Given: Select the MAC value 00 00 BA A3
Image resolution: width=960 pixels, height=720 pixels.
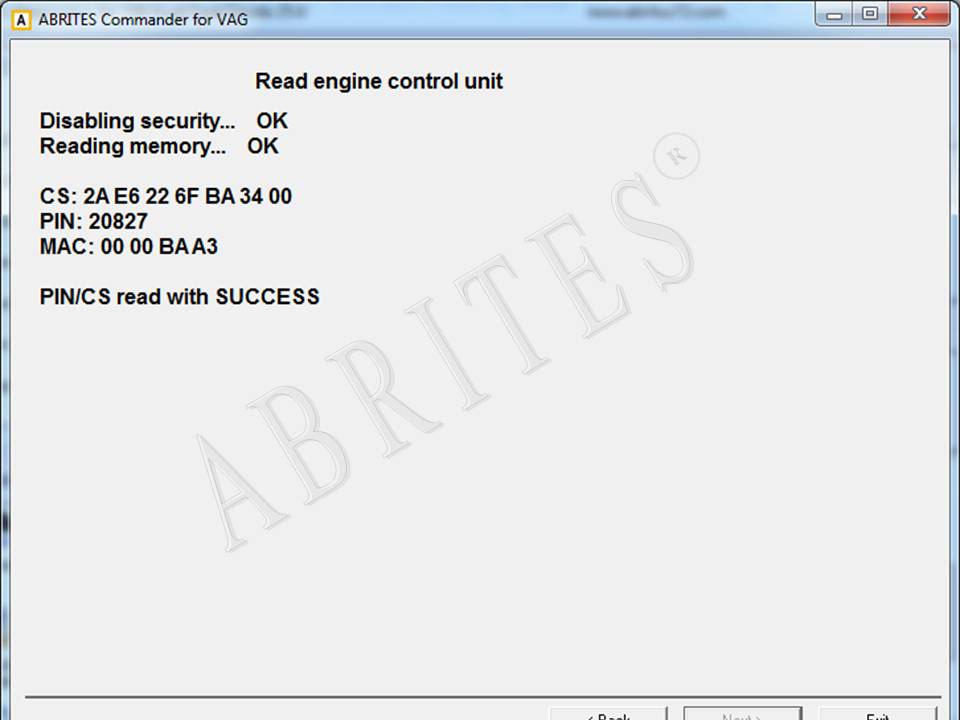Looking at the screenshot, I should tap(159, 247).
